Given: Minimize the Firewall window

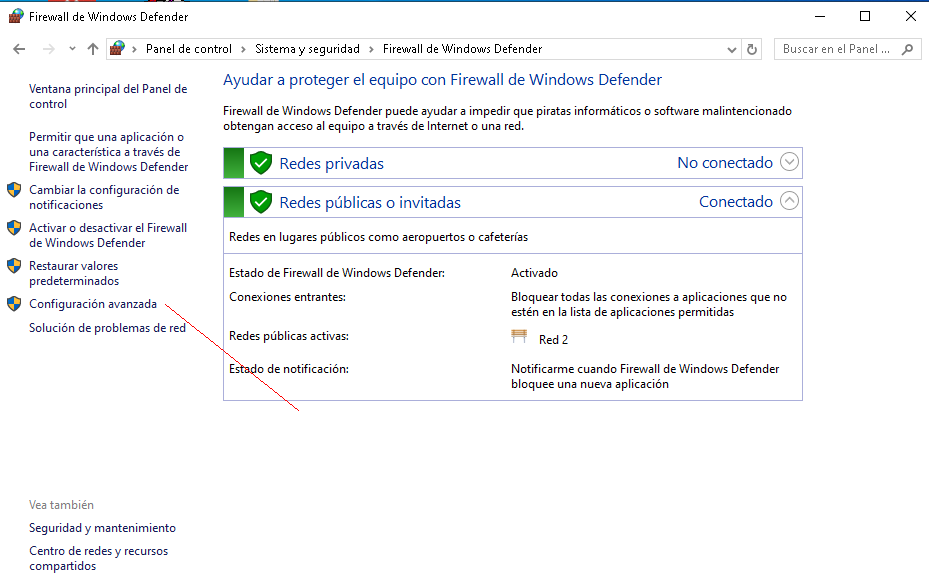Looking at the screenshot, I should tap(820, 17).
